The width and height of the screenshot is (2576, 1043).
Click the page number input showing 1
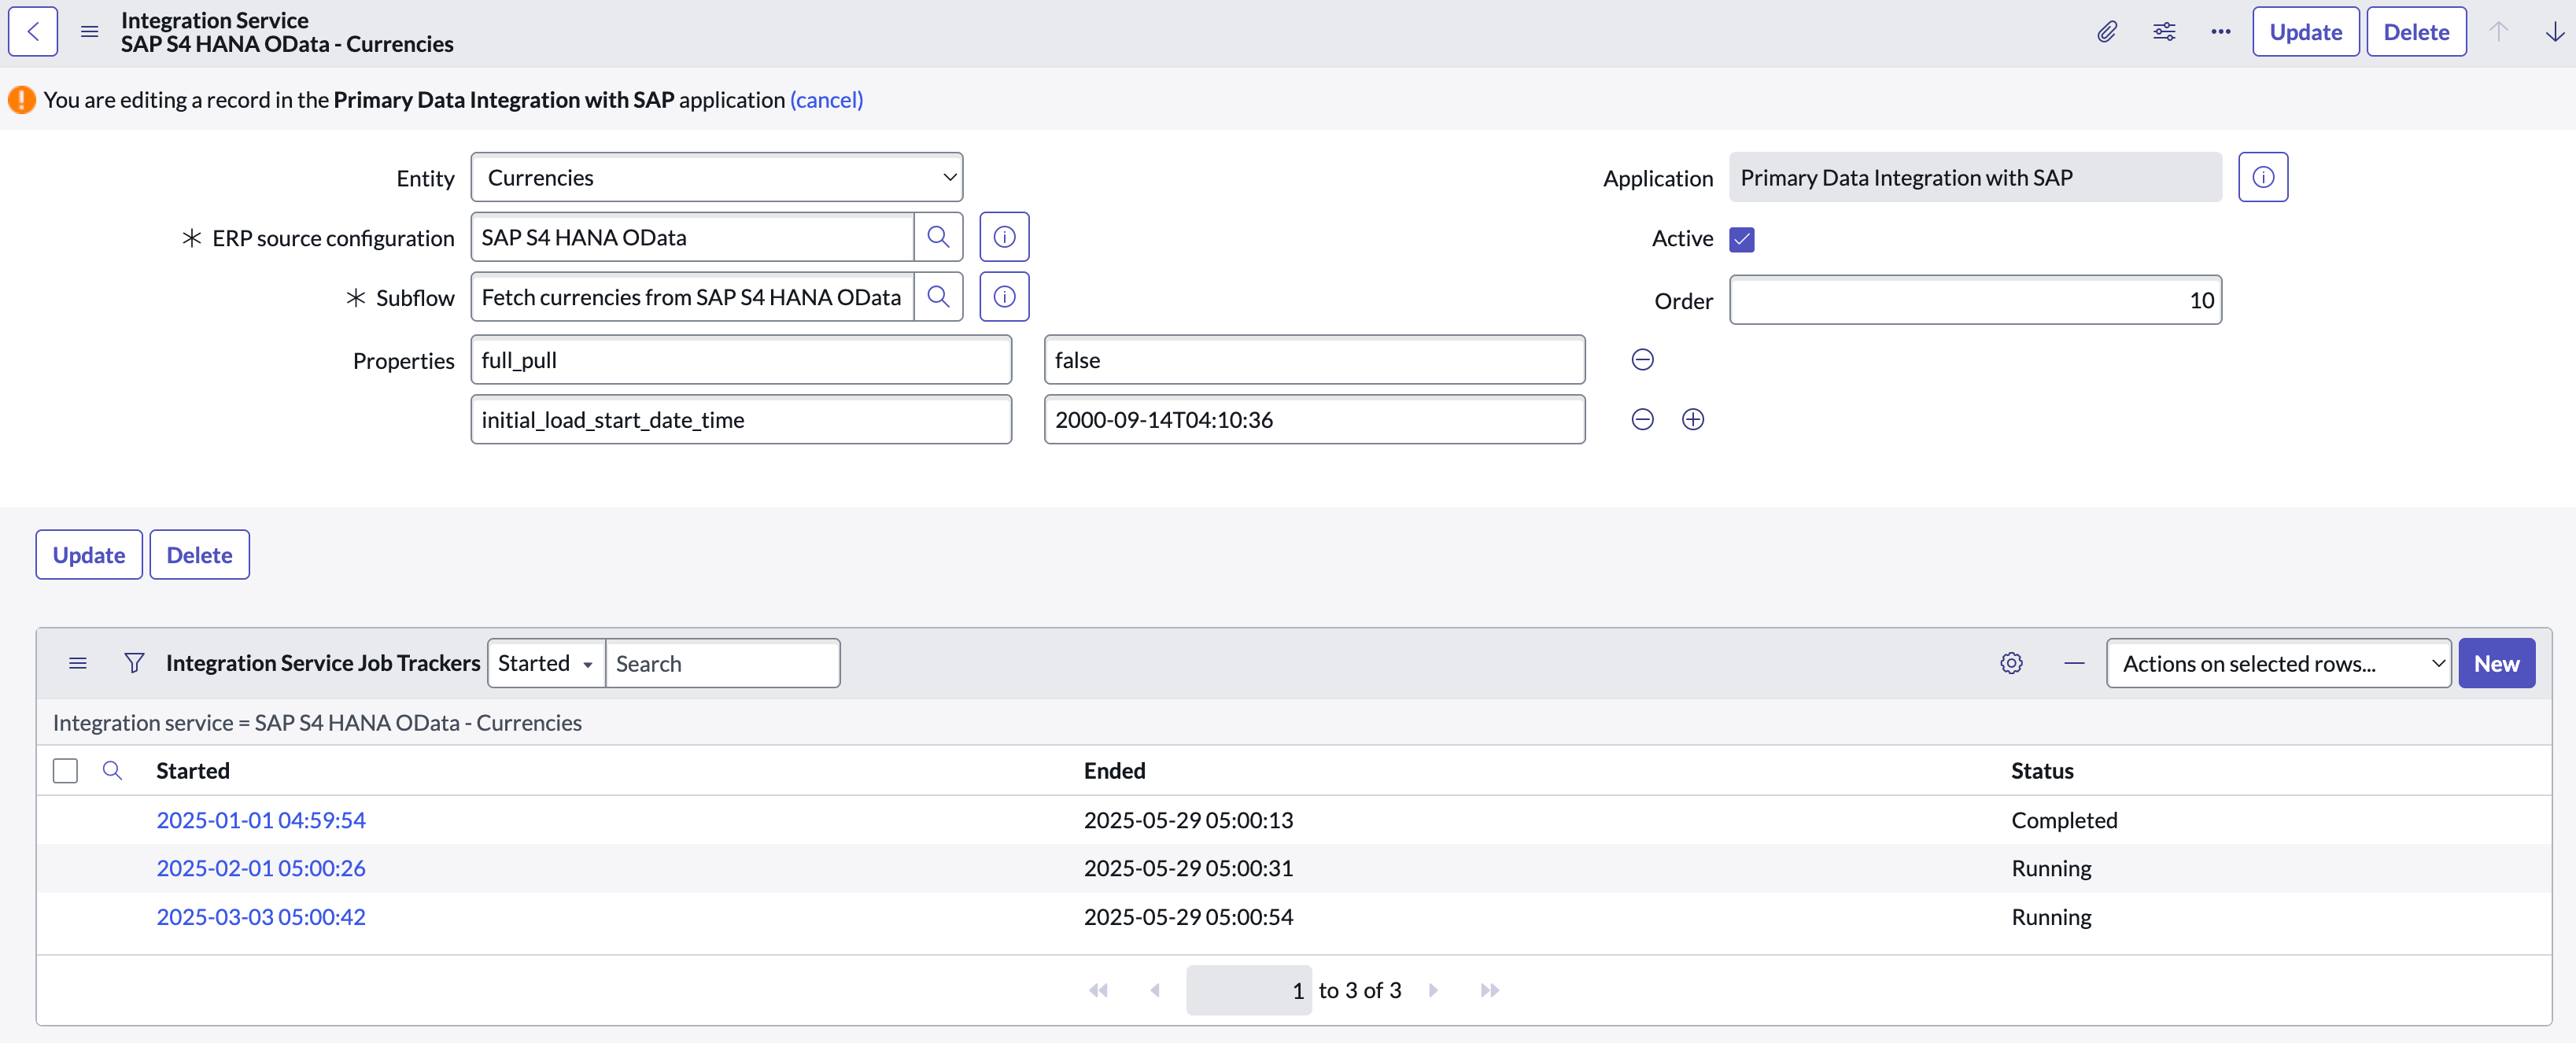tap(1248, 990)
